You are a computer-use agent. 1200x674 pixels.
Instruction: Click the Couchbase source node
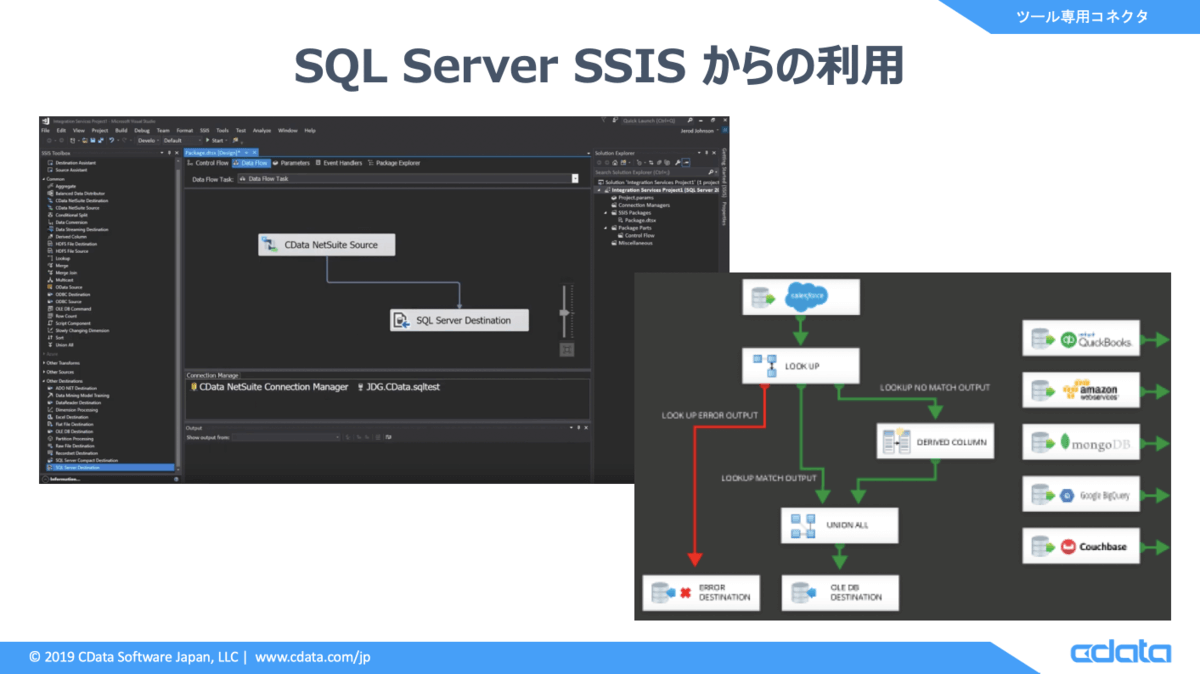1081,547
